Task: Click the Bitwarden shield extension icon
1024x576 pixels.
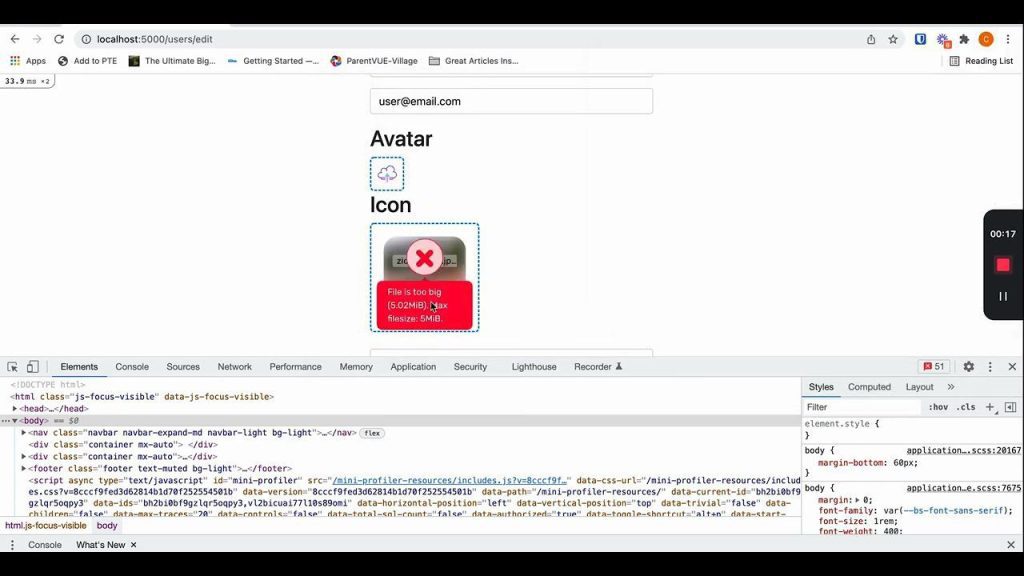Action: (920, 39)
